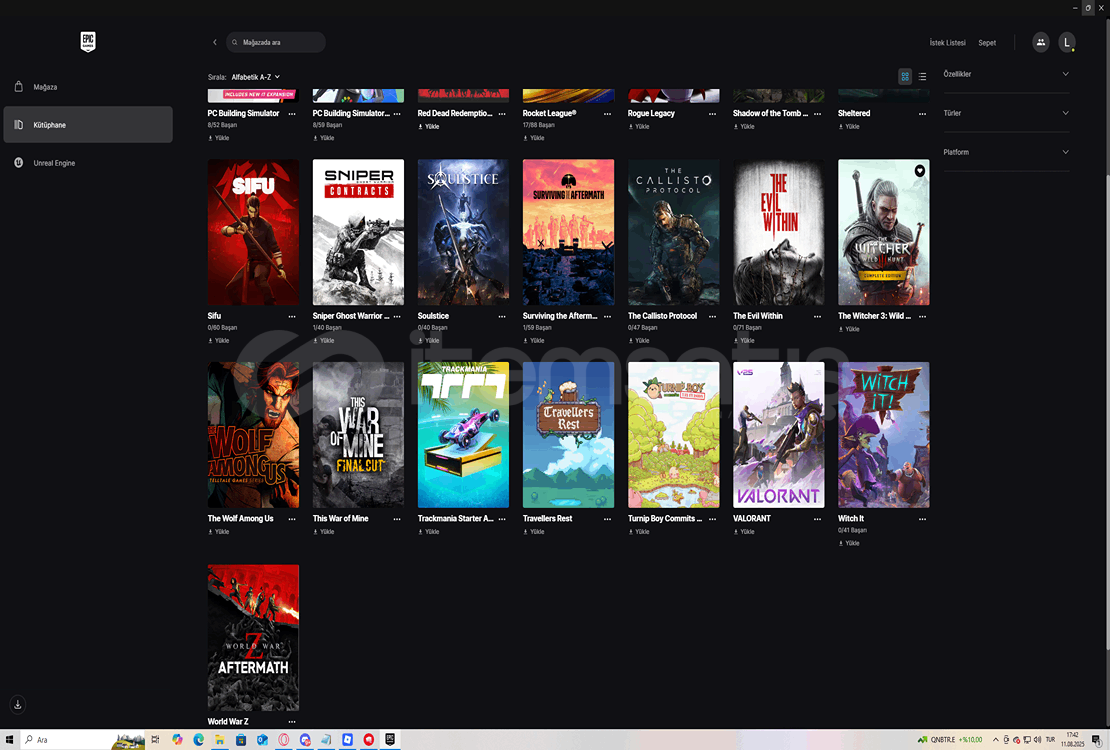The image size is (1110, 750).
Task: Open İstek Listesi wishlist link
Action: (947, 42)
